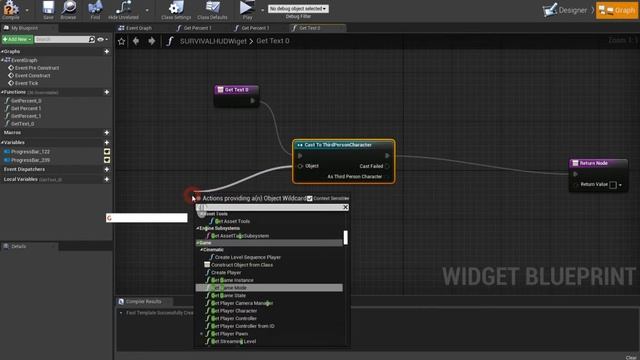Choose Get Player Controller from ID action
640x360 pixels.
pyautogui.click(x=242, y=326)
